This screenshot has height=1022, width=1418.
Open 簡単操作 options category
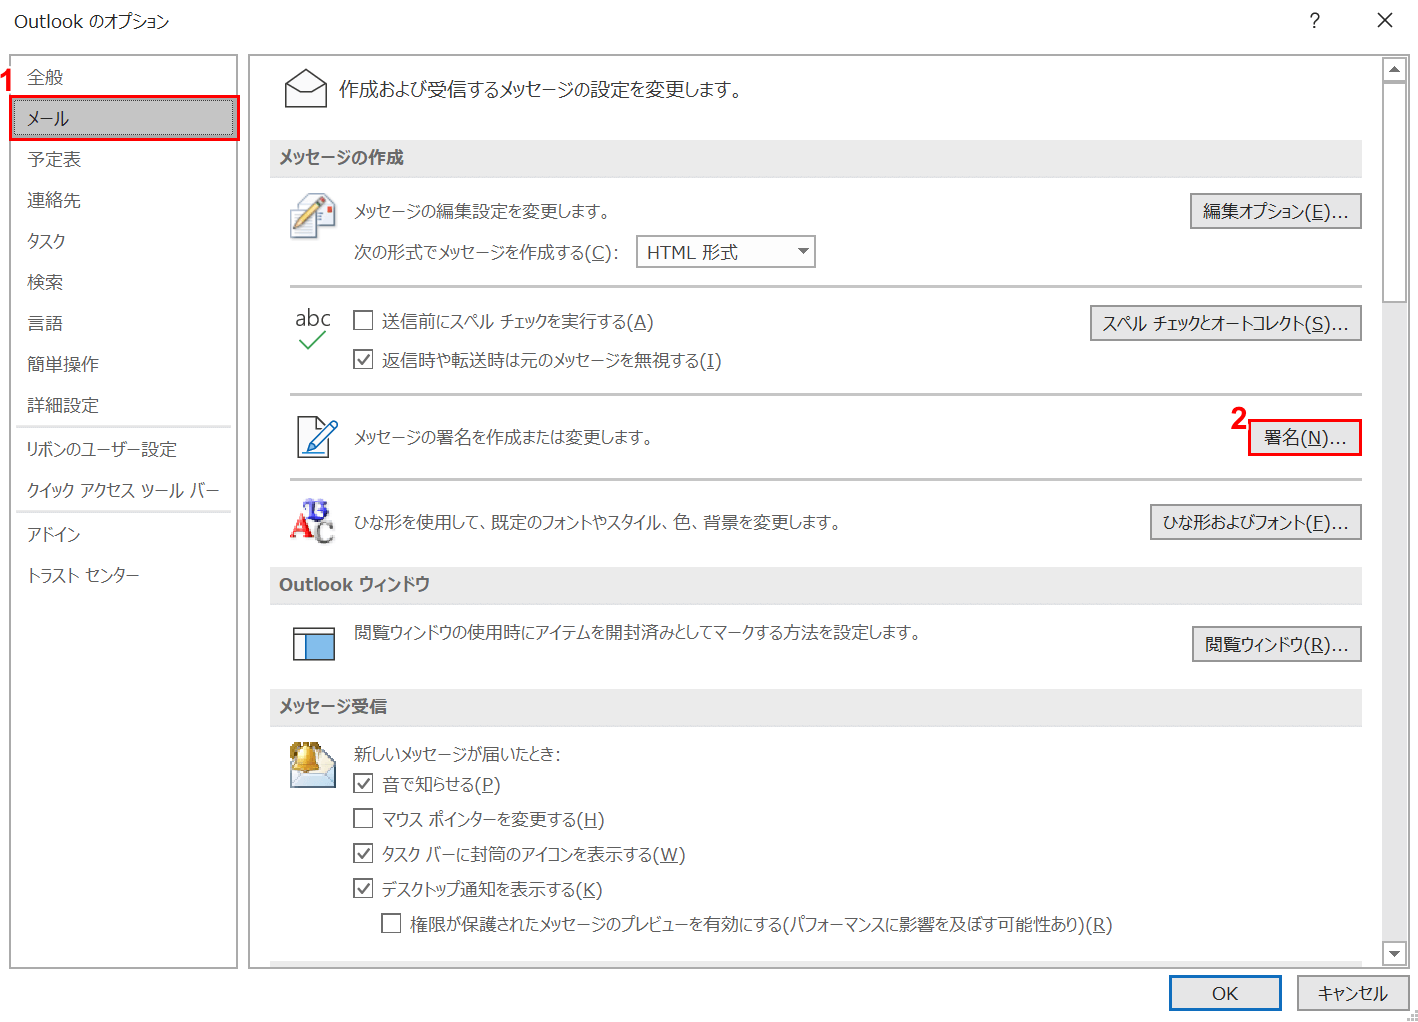click(x=124, y=364)
